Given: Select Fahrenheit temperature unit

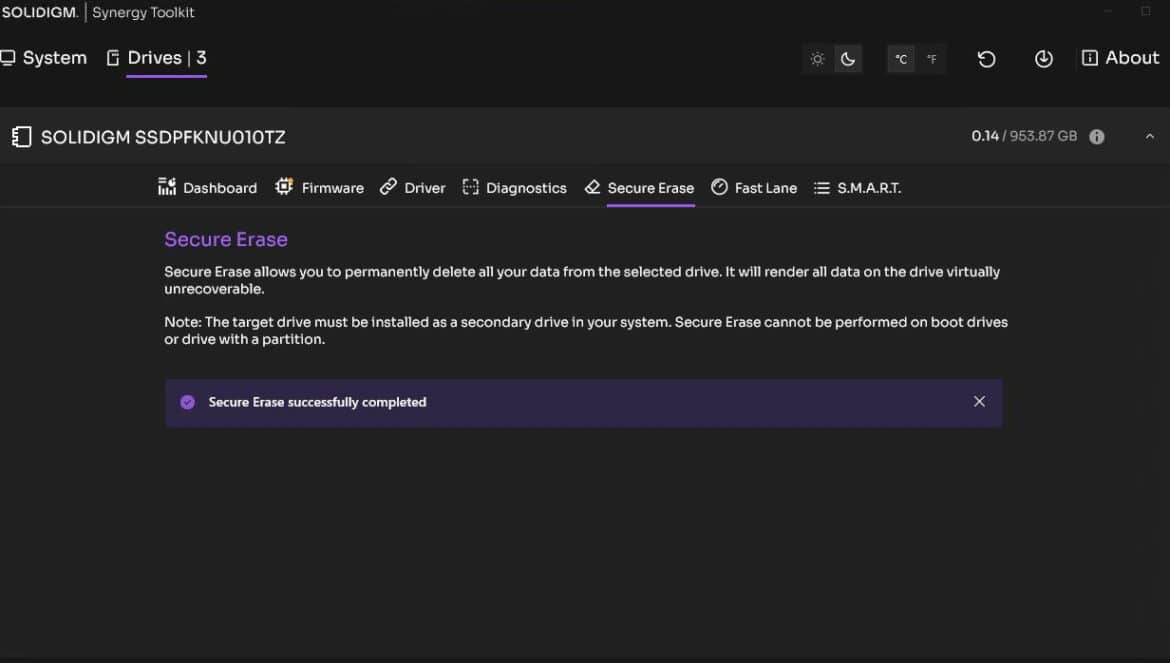Looking at the screenshot, I should tap(931, 59).
